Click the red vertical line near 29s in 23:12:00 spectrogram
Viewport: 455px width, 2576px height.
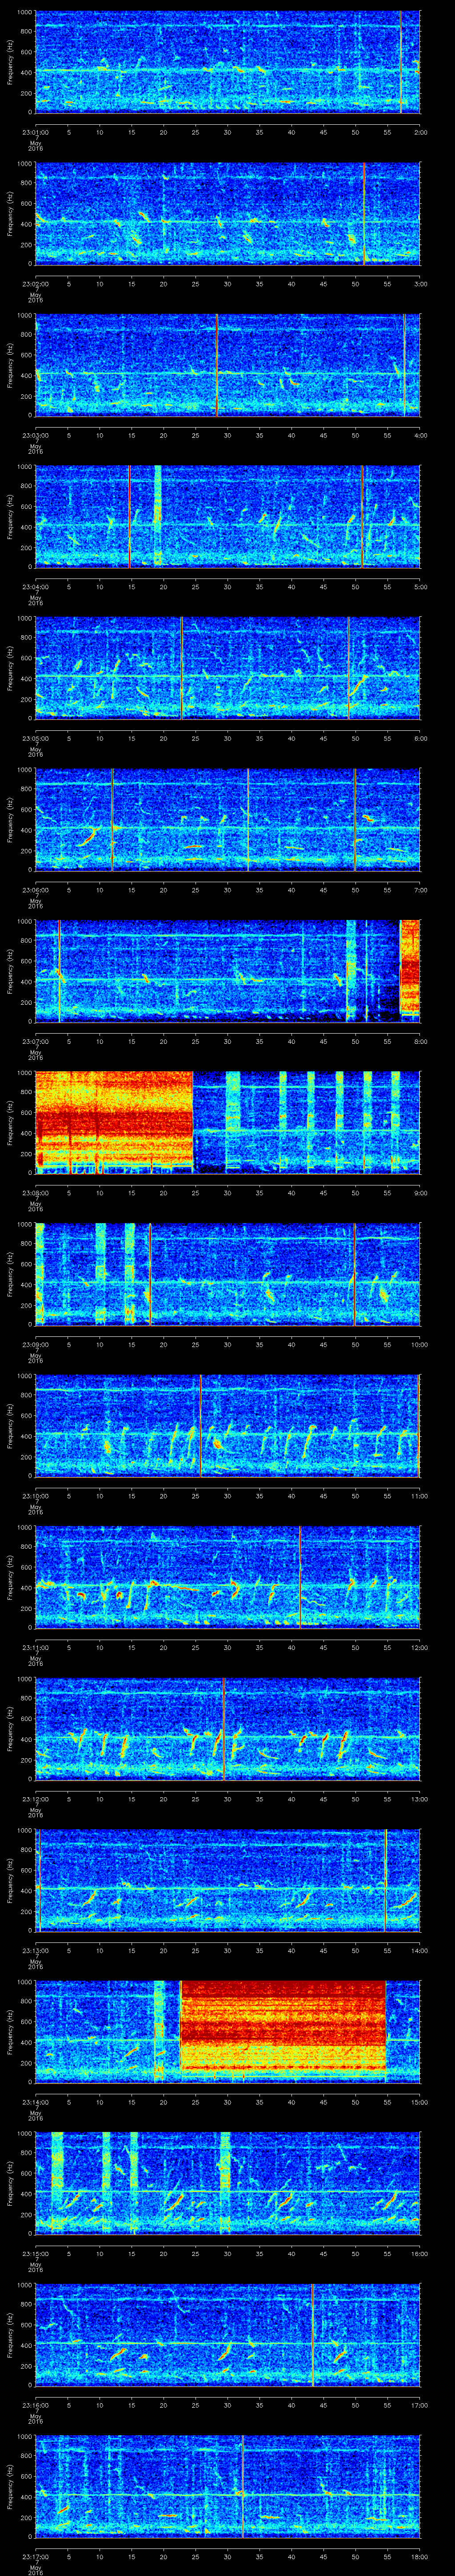click(224, 1728)
